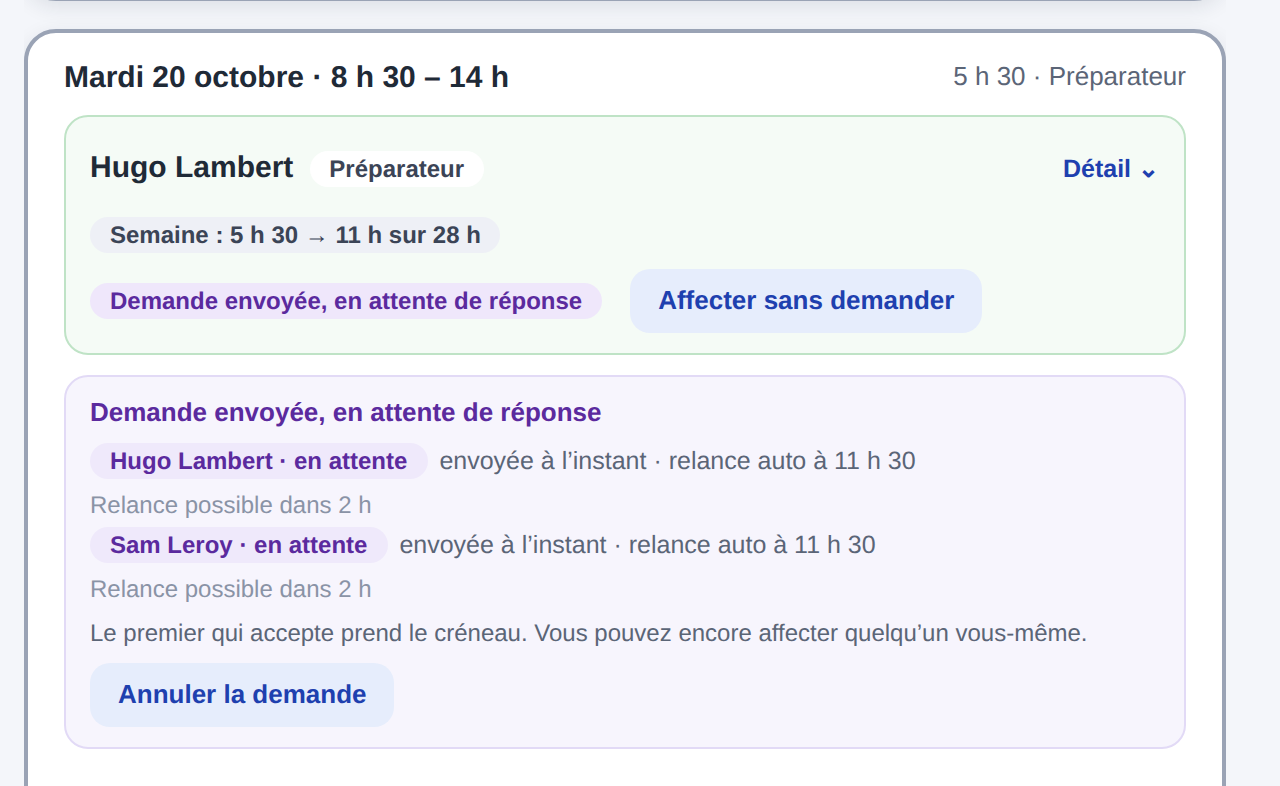Click the purple panel heading Demande envoyée, en attente de réponse

click(x=346, y=412)
